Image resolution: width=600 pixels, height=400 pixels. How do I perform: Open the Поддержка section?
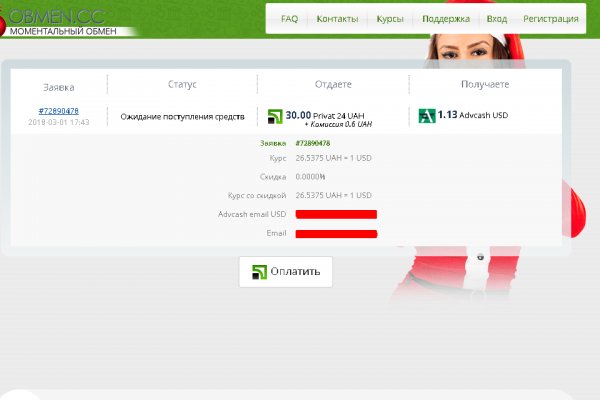pos(445,19)
